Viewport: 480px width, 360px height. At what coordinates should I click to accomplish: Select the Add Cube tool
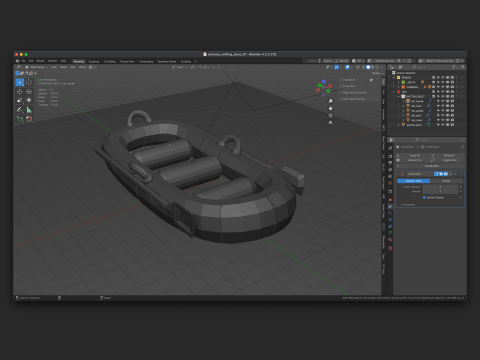coord(20,119)
